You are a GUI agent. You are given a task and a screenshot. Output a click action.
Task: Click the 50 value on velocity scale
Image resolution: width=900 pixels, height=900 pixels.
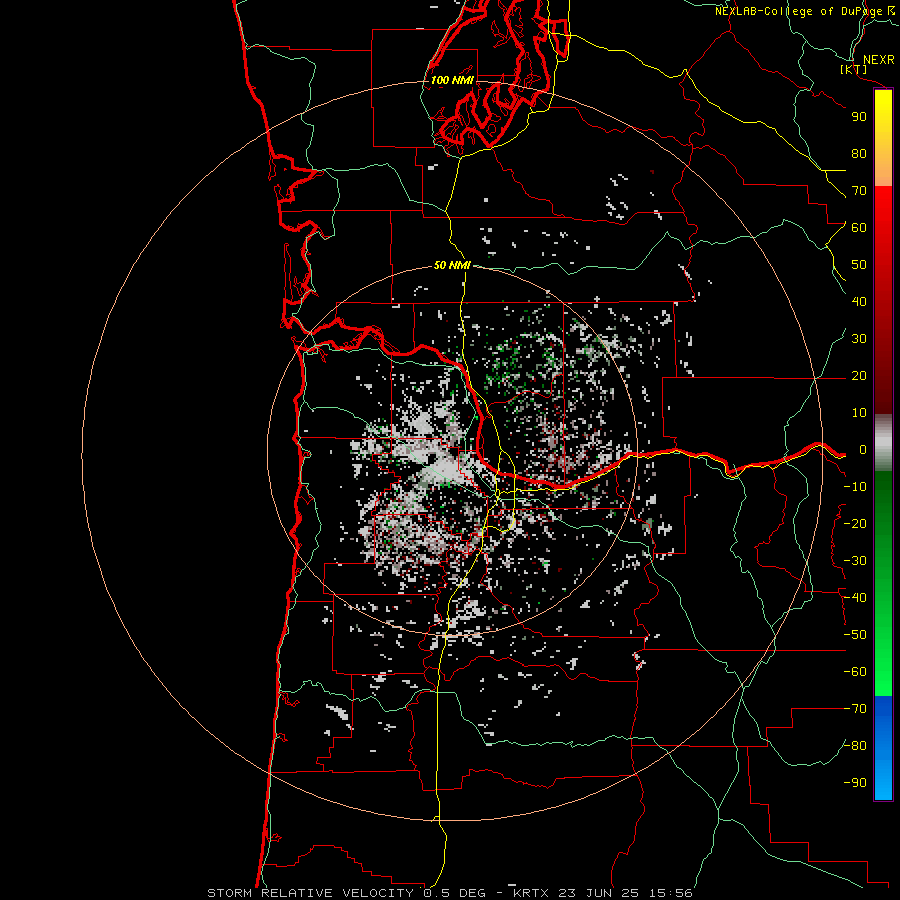(x=859, y=265)
